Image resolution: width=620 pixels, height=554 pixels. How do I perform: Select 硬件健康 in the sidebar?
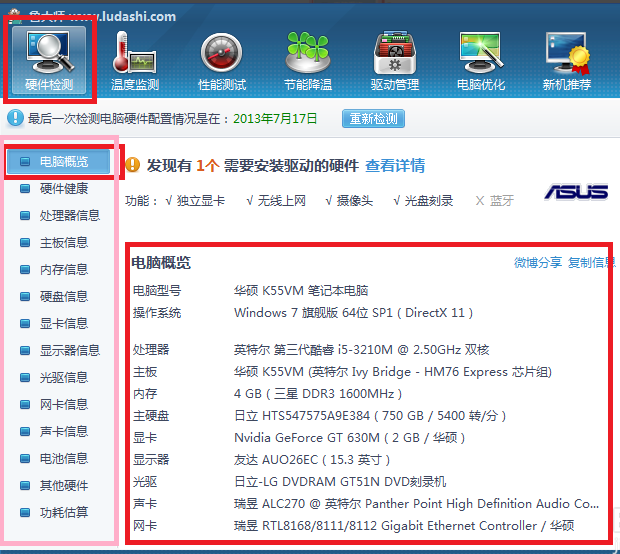tap(63, 188)
